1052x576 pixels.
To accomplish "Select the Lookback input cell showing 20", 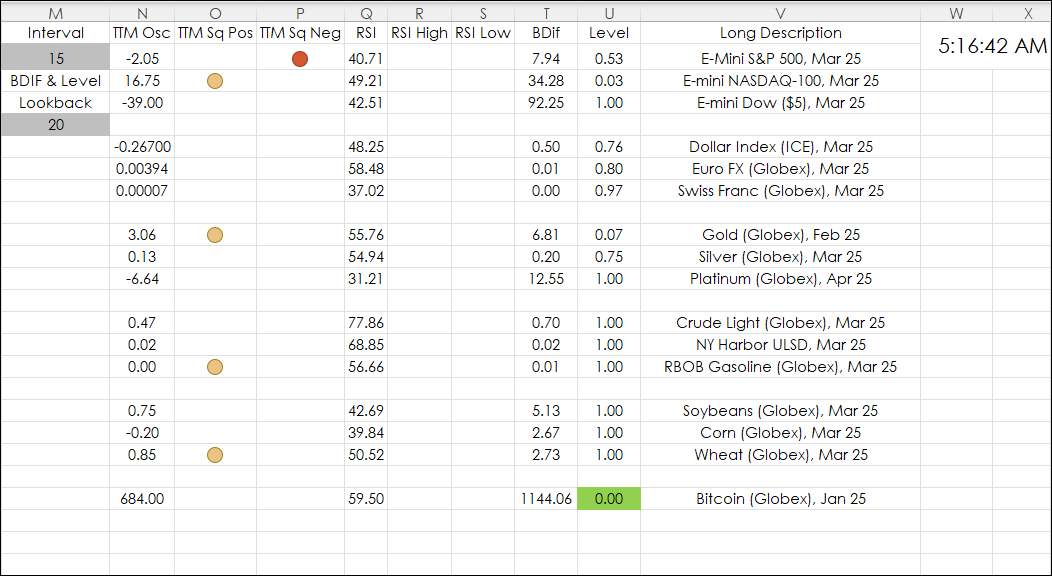I will tap(56, 125).
